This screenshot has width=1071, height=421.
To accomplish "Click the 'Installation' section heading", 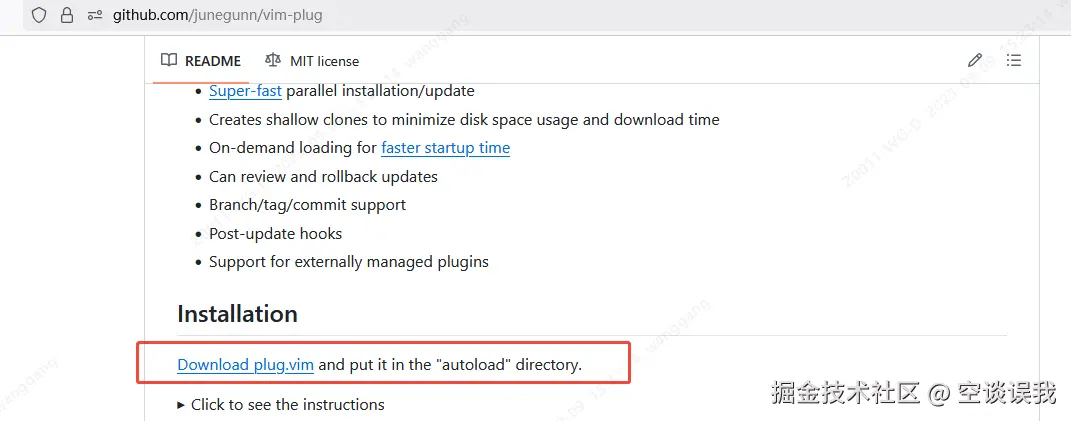I will pyautogui.click(x=237, y=314).
